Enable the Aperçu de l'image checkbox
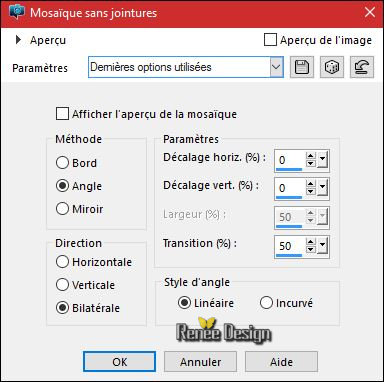 pos(270,40)
